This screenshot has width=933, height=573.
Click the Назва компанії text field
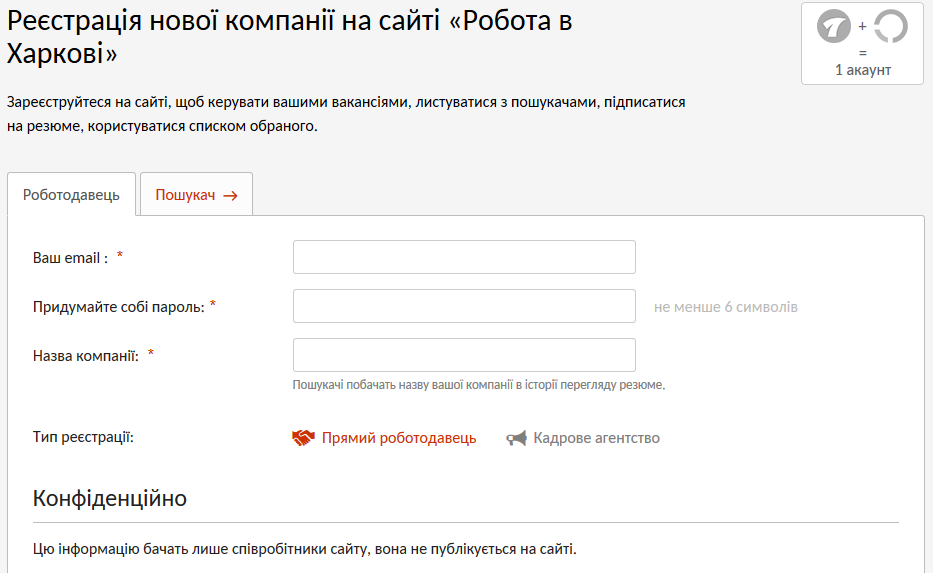tap(464, 355)
